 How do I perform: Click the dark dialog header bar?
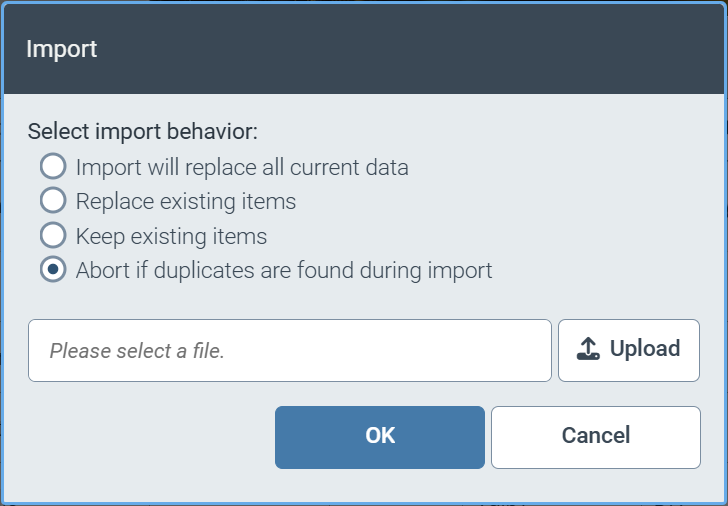click(400, 49)
